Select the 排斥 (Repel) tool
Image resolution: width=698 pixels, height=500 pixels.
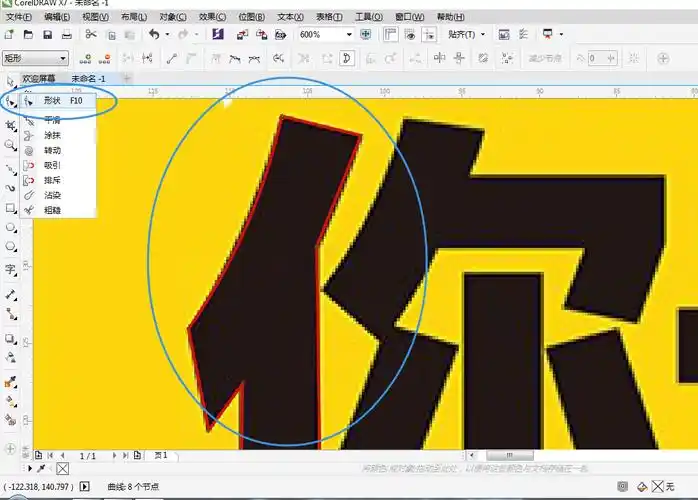click(52, 180)
